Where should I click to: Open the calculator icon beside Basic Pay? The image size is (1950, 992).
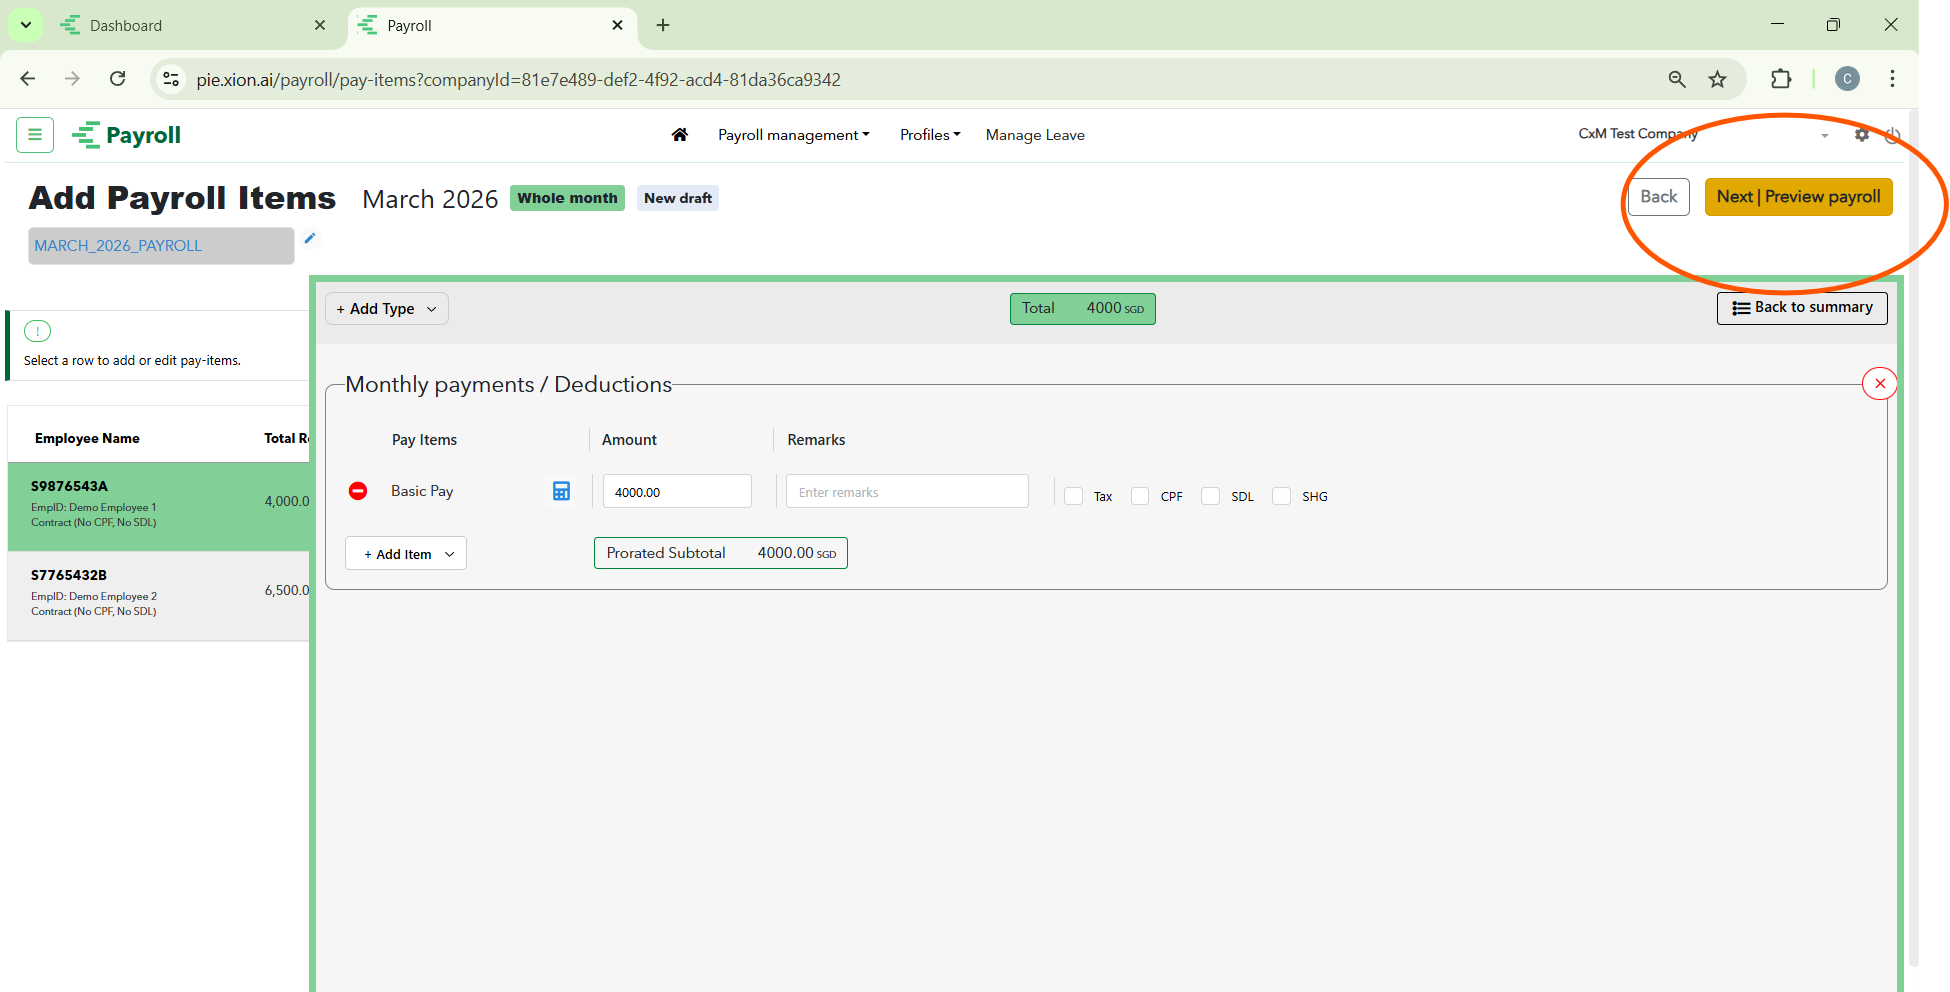tap(561, 491)
